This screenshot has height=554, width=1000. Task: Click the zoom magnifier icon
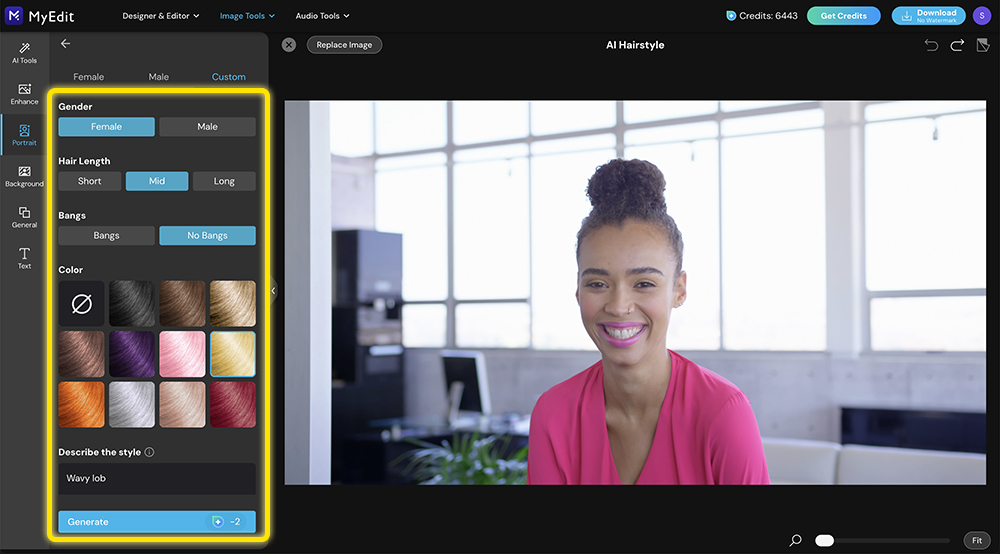click(795, 541)
